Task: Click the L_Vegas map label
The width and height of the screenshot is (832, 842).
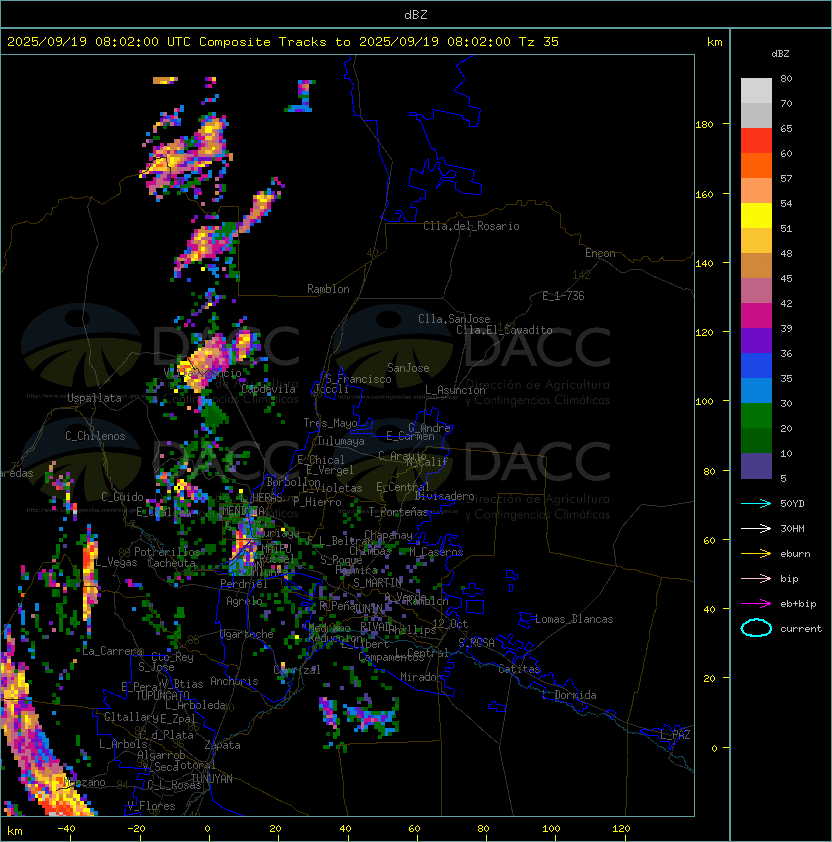Action: [x=116, y=563]
